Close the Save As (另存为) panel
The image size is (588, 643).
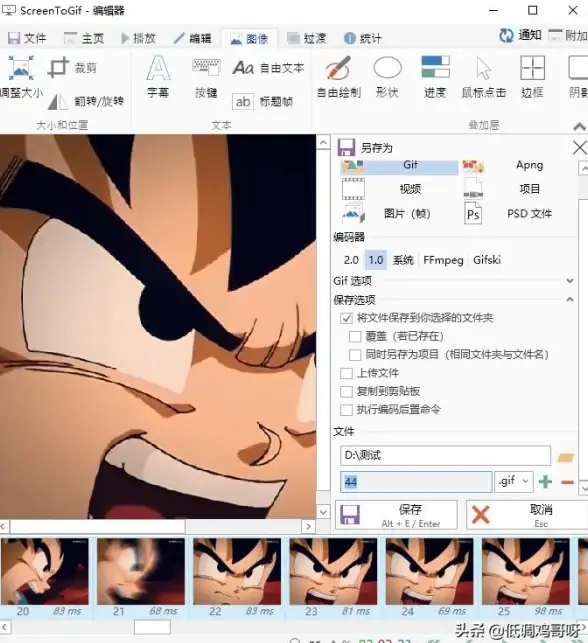(579, 148)
